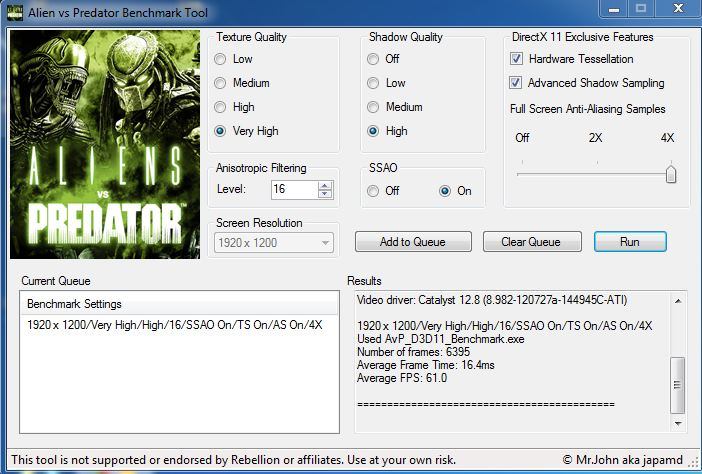Click the Run button

[x=630, y=242]
